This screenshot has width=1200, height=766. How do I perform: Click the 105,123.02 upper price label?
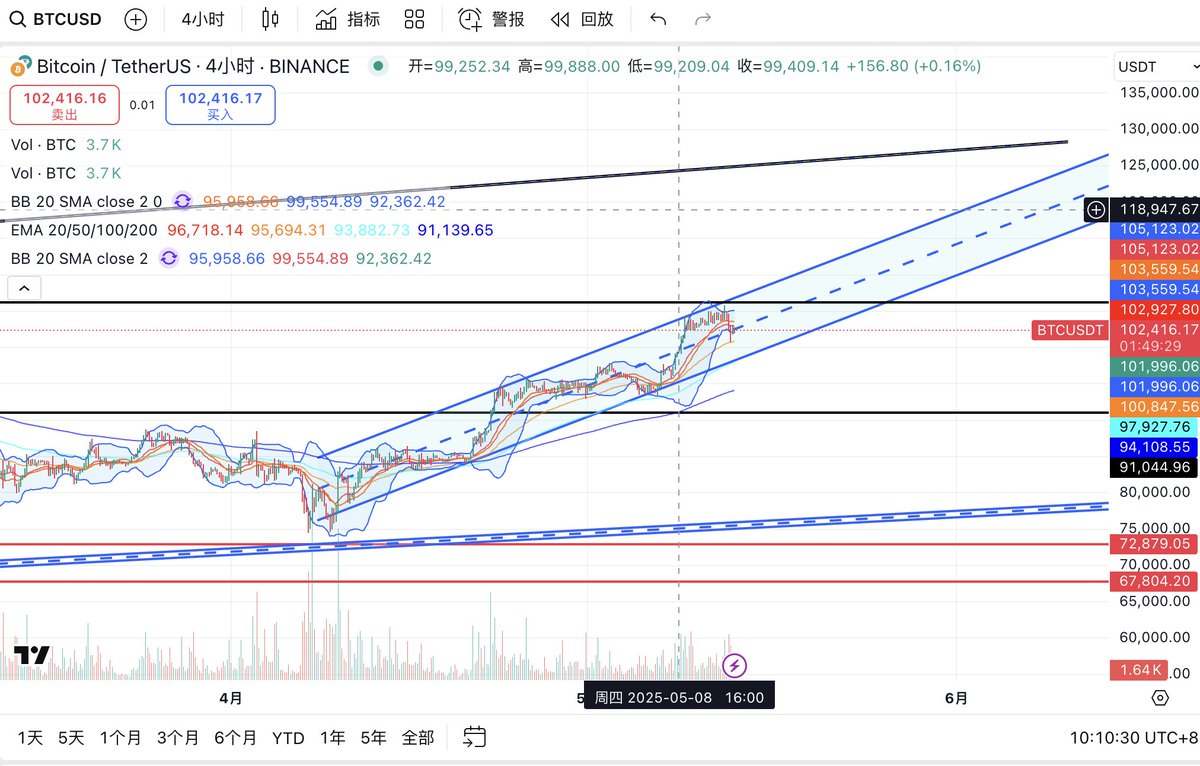point(1154,229)
